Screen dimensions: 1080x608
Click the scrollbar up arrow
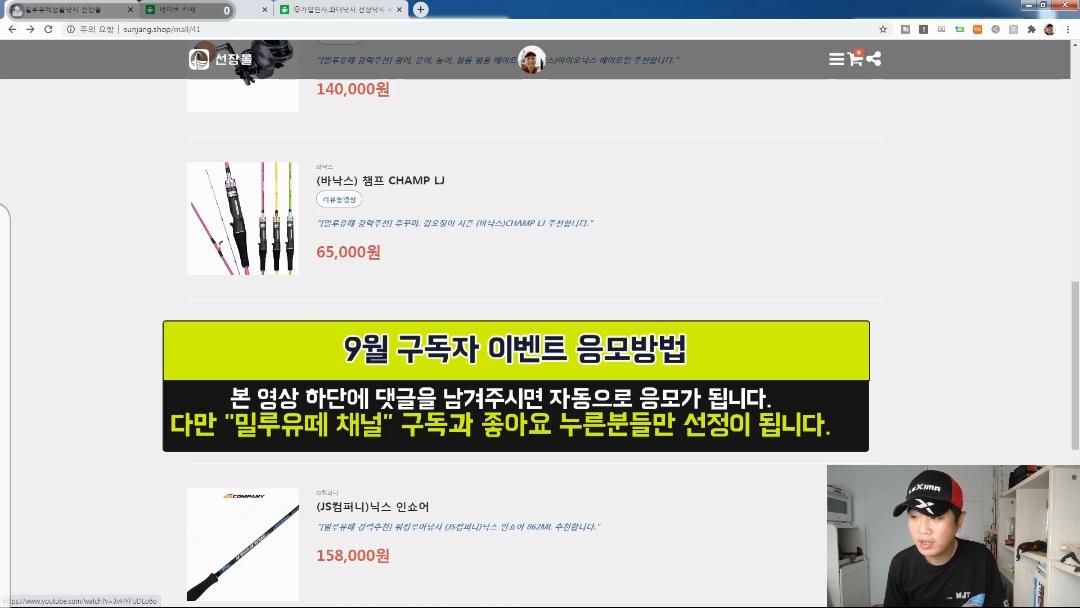click(1074, 44)
